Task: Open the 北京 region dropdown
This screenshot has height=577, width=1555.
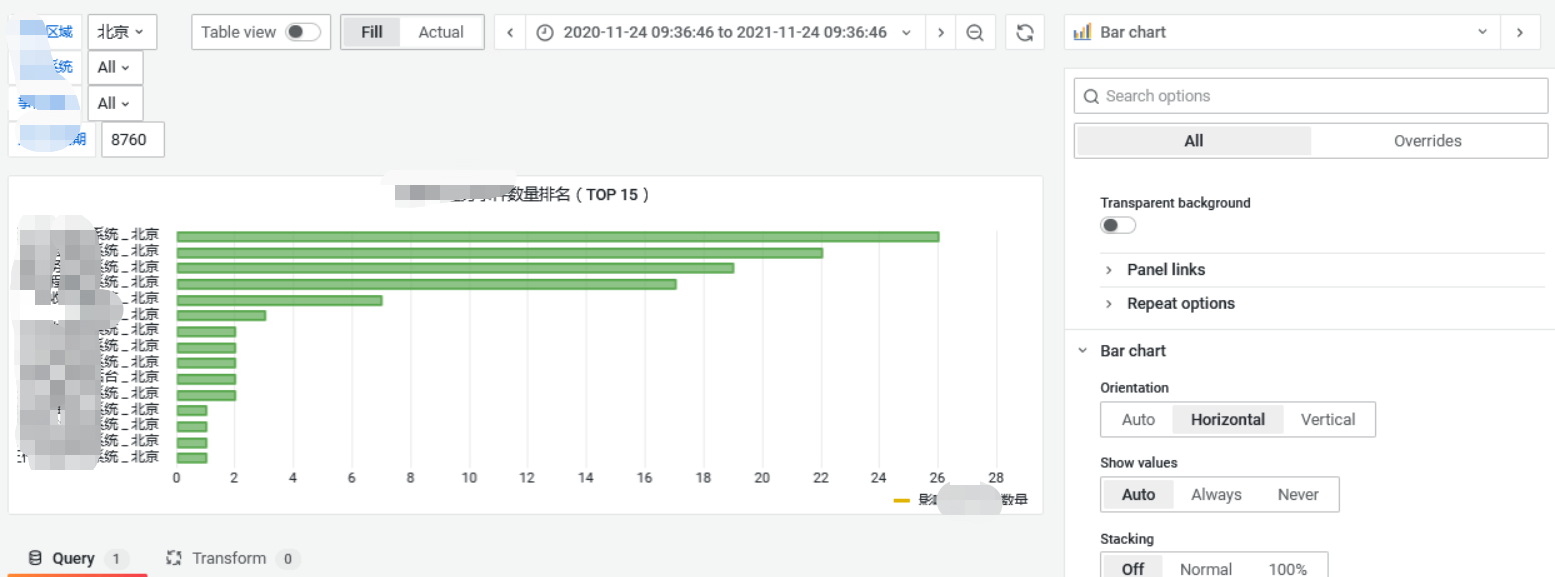Action: point(121,31)
